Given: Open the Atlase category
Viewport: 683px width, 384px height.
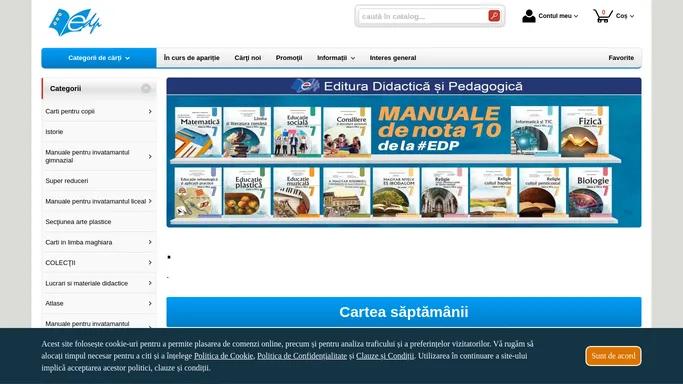Looking at the screenshot, I should (54, 303).
